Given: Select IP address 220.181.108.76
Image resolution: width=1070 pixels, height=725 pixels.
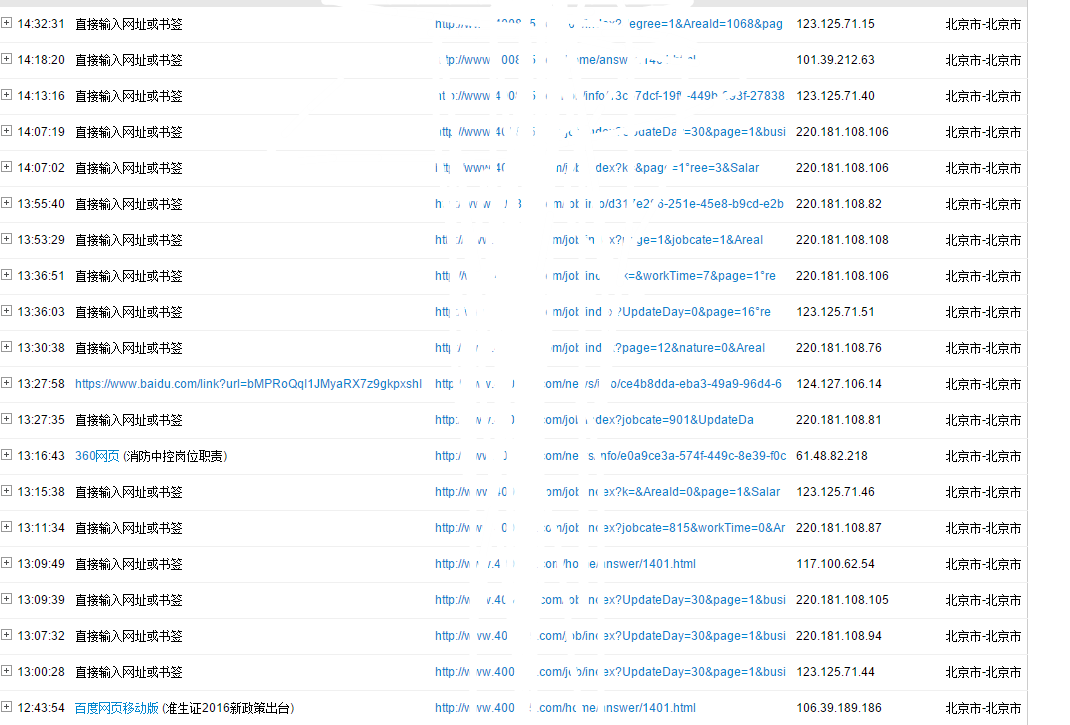Looking at the screenshot, I should point(839,348).
